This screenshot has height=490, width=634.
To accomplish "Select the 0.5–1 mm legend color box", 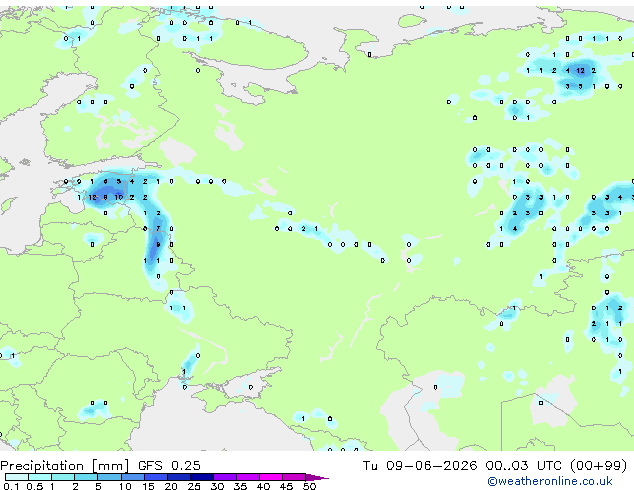I will 40,477.
